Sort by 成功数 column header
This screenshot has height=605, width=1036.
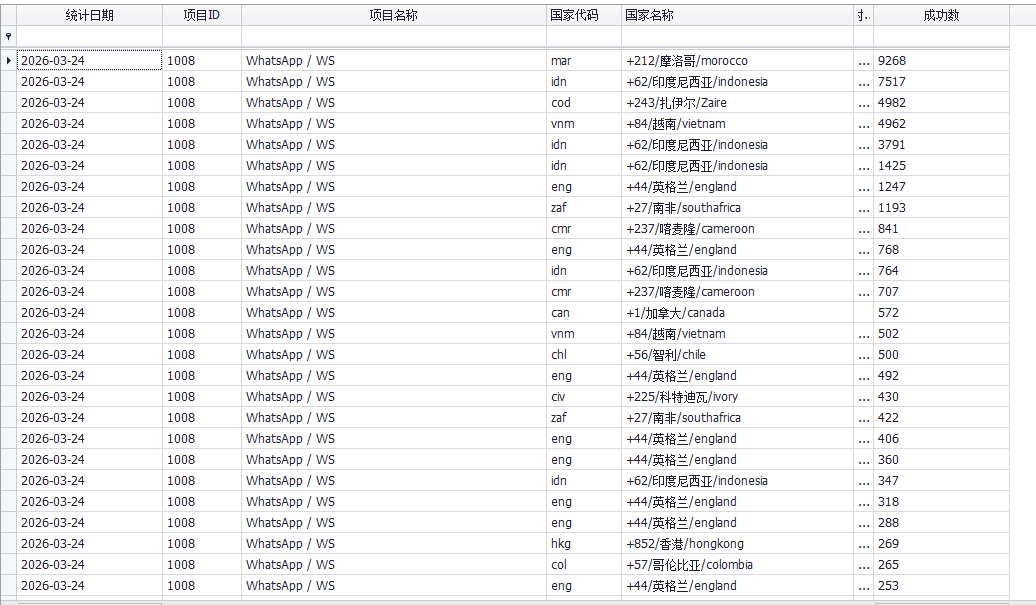941,15
